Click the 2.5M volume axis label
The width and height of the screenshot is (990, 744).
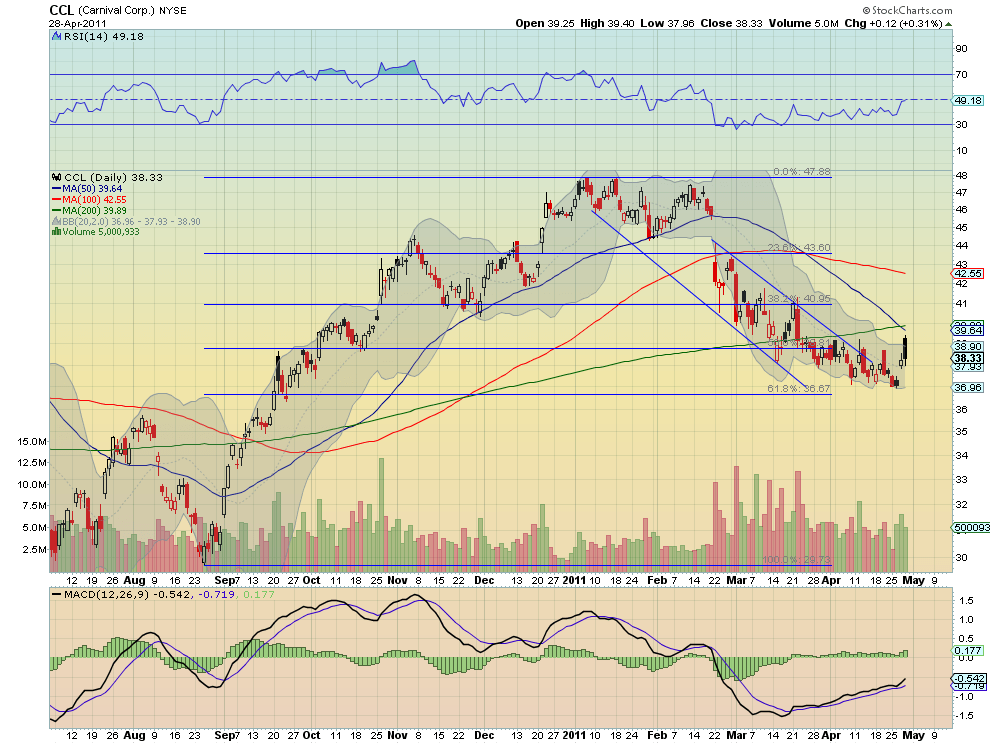pos(35,549)
